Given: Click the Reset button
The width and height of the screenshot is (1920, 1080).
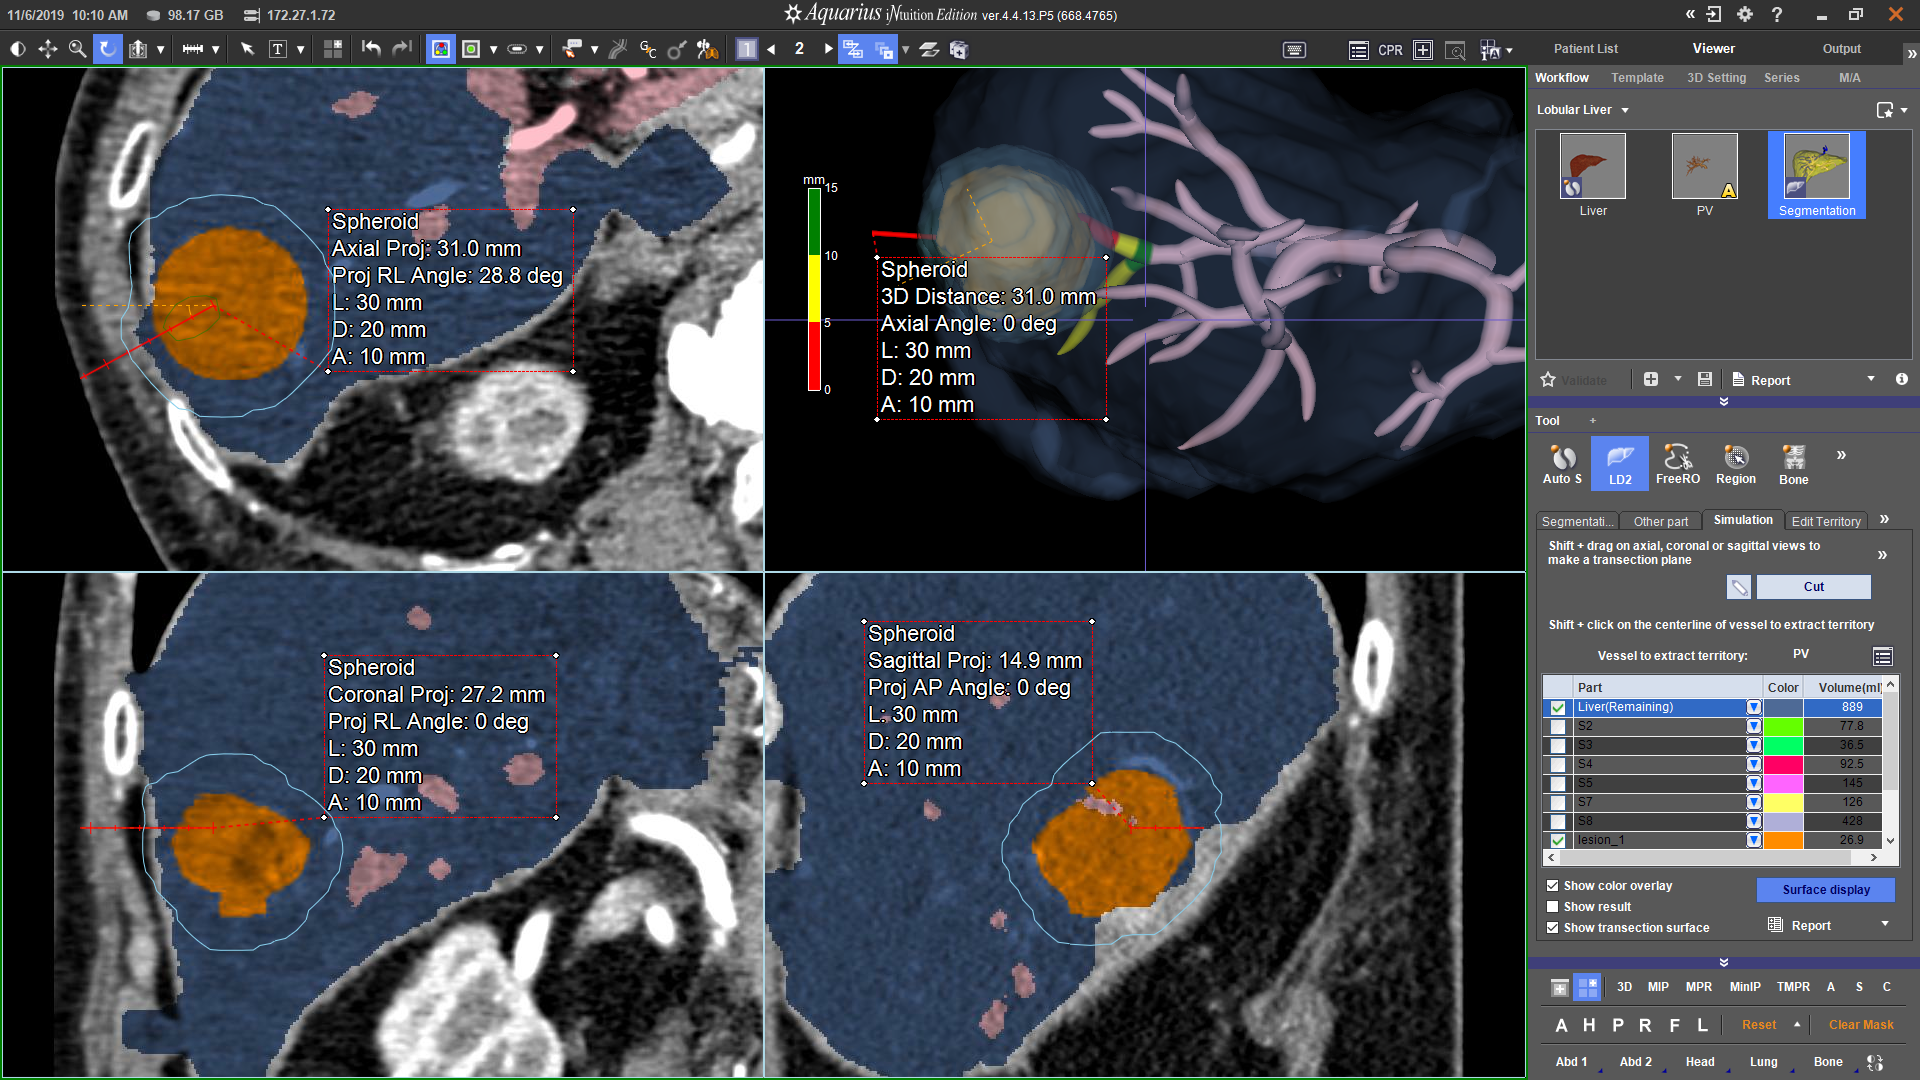Looking at the screenshot, I should [1759, 1025].
